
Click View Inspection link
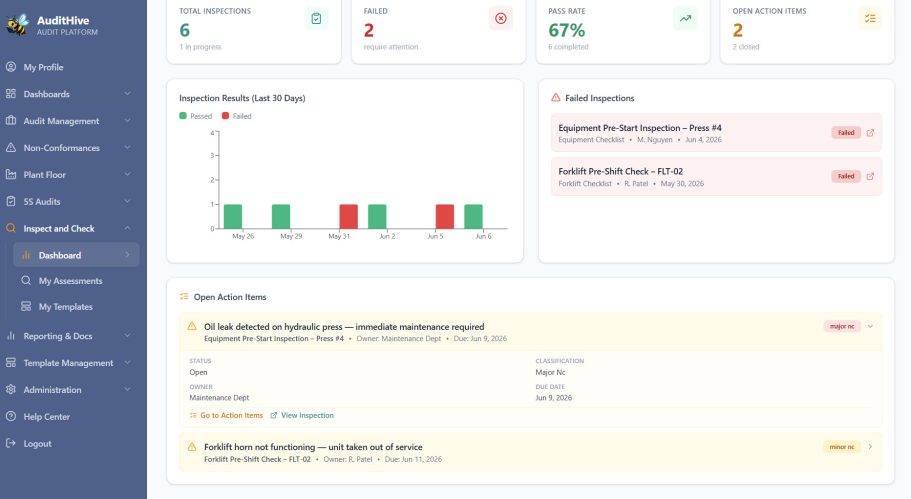(302, 415)
